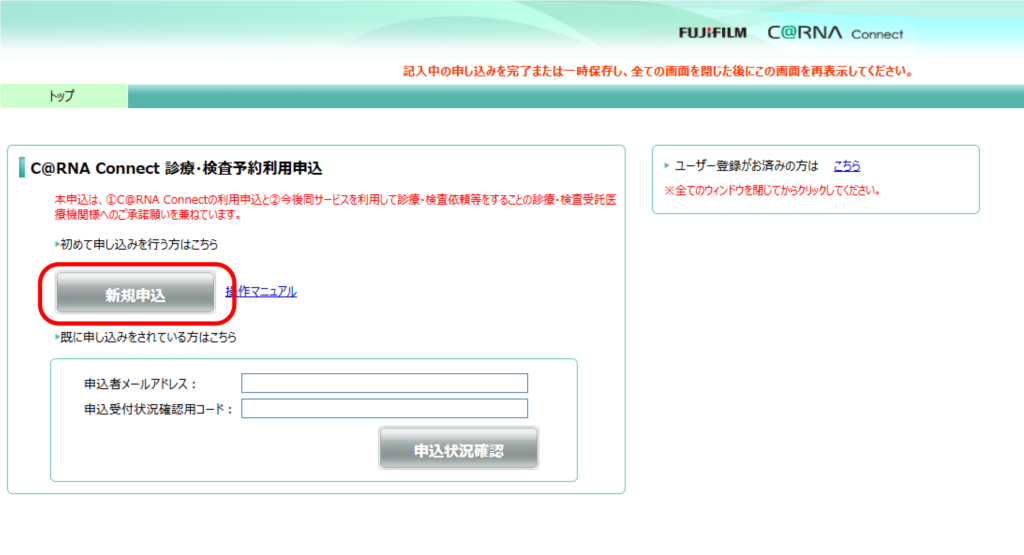1024x555 pixels.
Task: Click the green marker beside the page heading
Action: click(x=22, y=168)
